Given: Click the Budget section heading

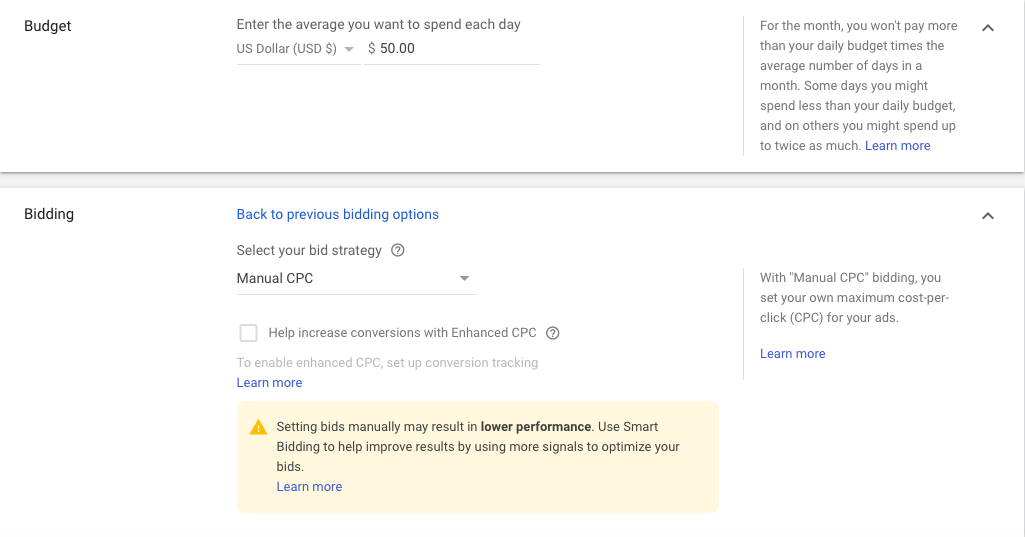Looking at the screenshot, I should point(49,25).
